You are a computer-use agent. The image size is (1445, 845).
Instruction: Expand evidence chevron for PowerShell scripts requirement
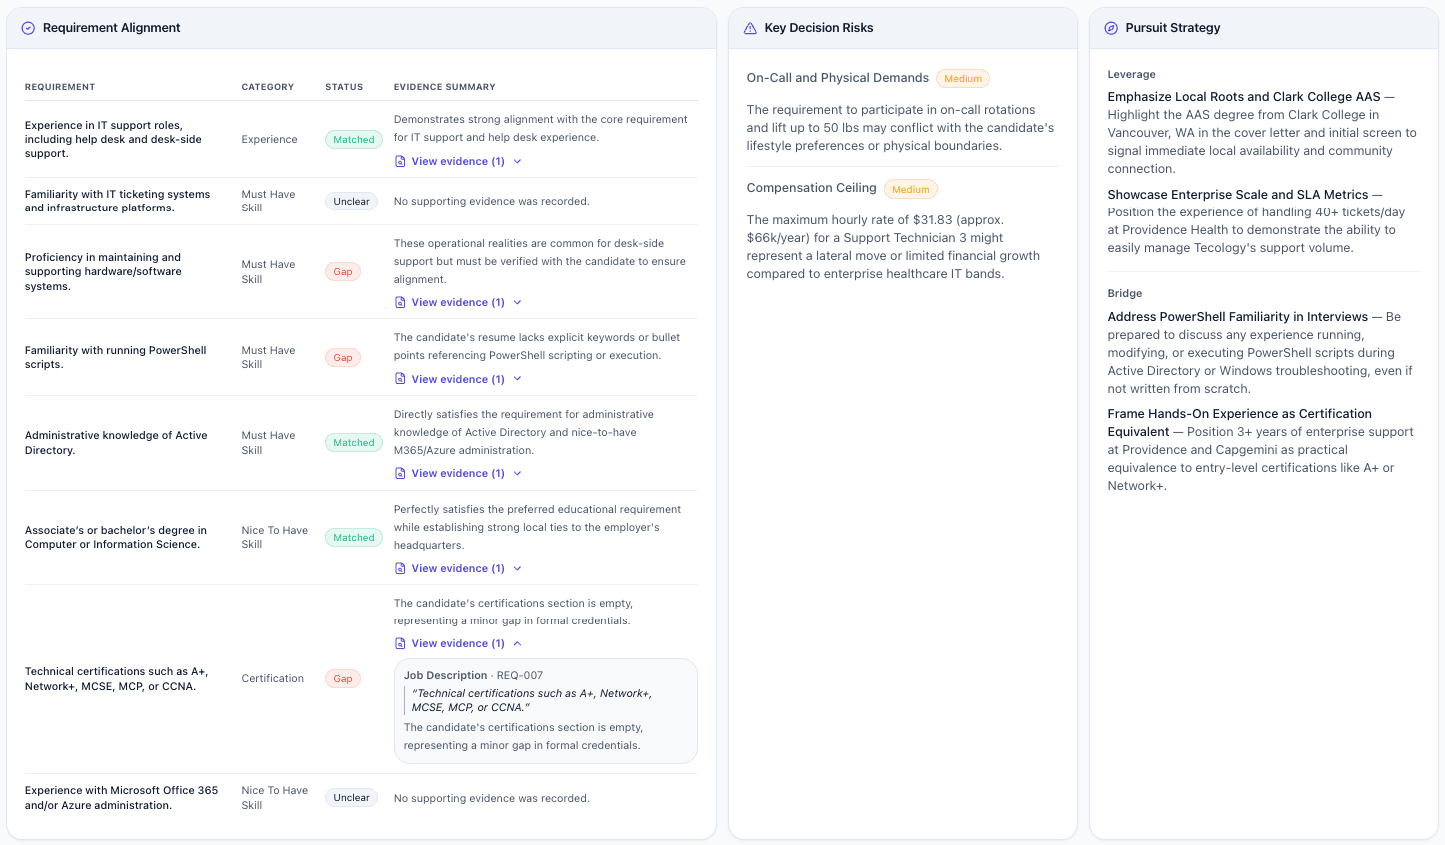[x=517, y=379]
